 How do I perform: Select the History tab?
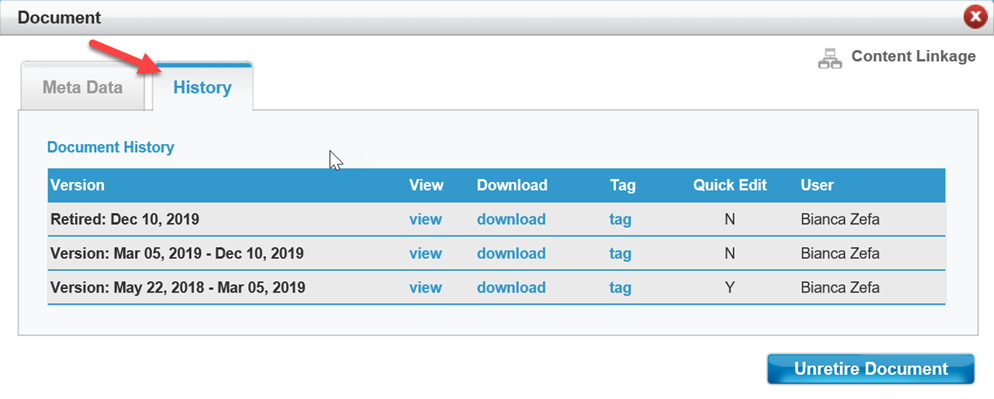pyautogui.click(x=202, y=87)
